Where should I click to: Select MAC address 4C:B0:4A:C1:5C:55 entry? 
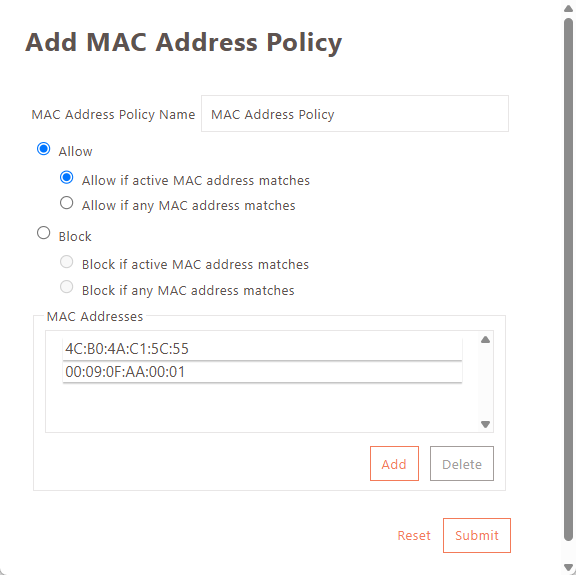[x=262, y=349]
